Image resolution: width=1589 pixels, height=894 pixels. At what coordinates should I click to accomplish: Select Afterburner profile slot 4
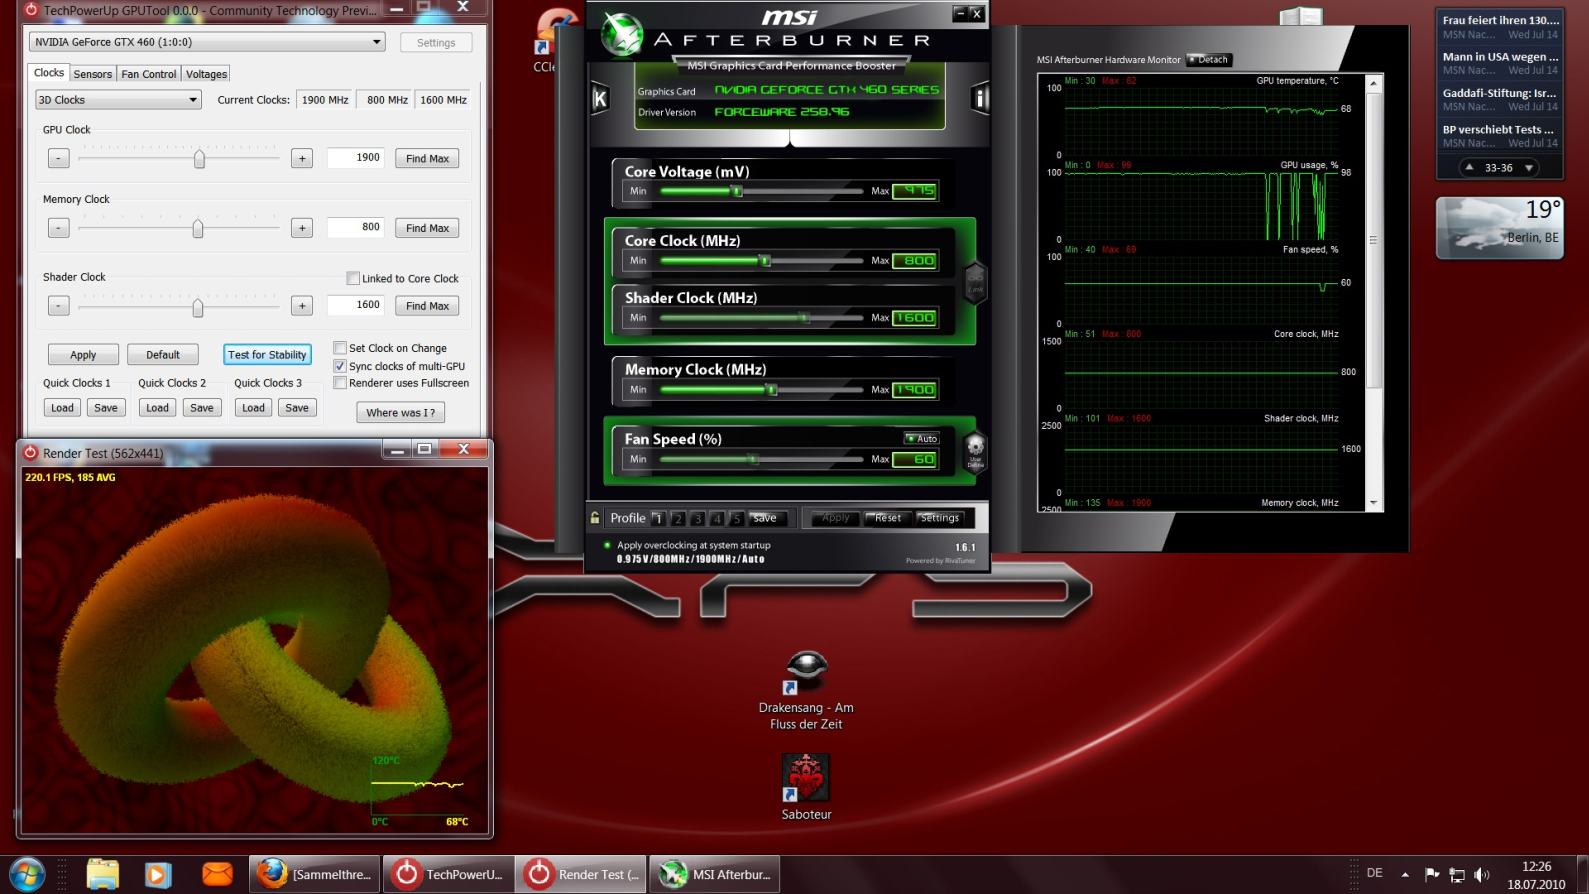717,518
